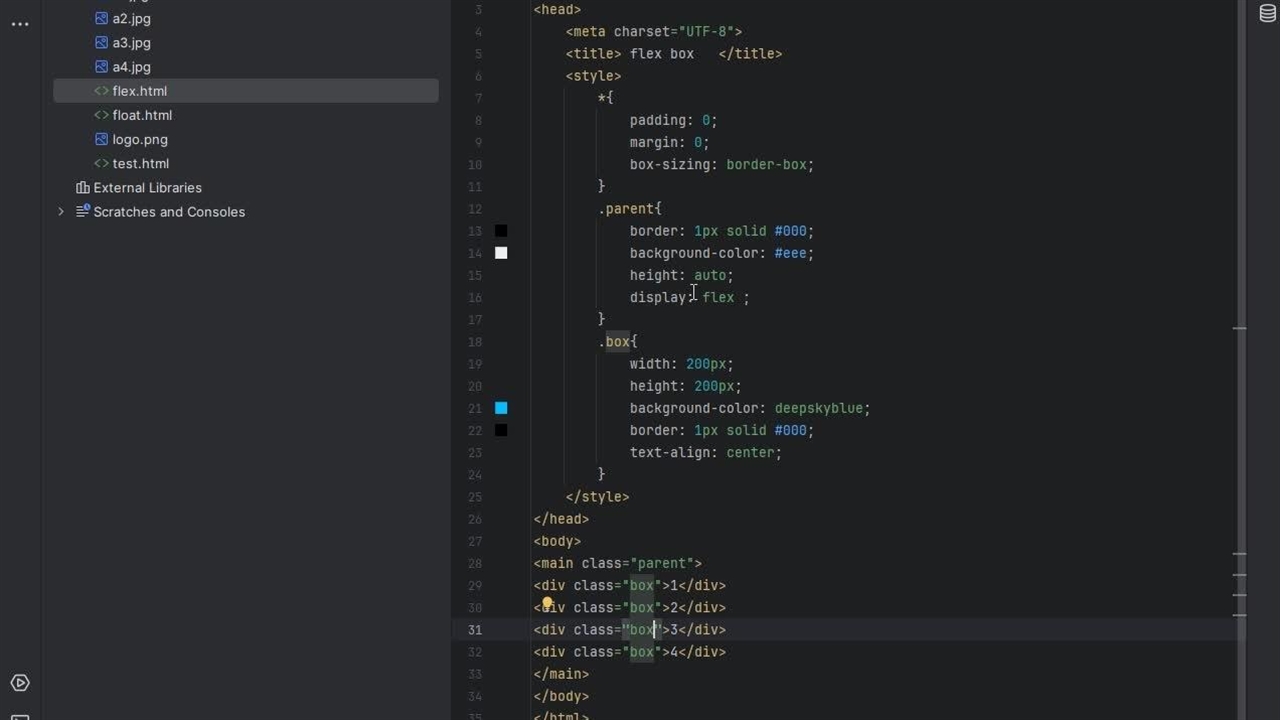
Task: Open the More tool windows ellipsis
Action: click(x=20, y=24)
